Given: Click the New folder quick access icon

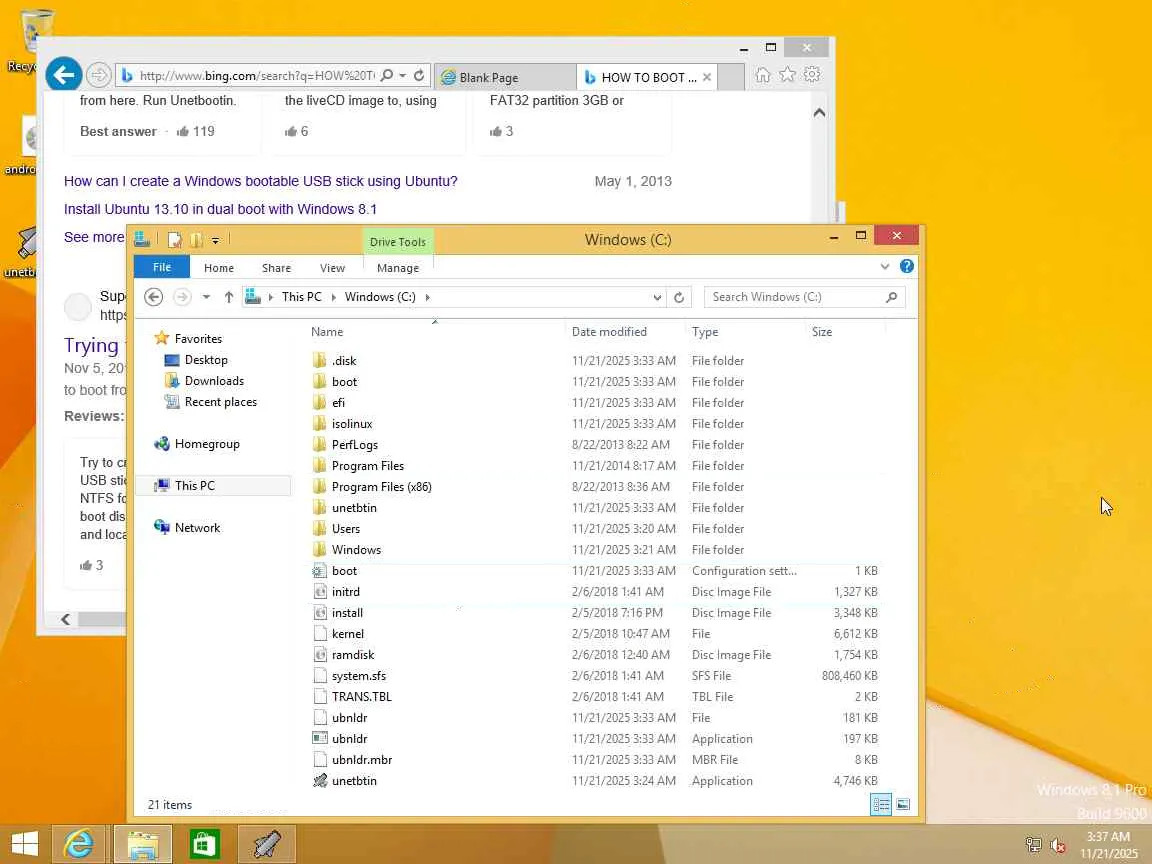Looking at the screenshot, I should tap(195, 240).
